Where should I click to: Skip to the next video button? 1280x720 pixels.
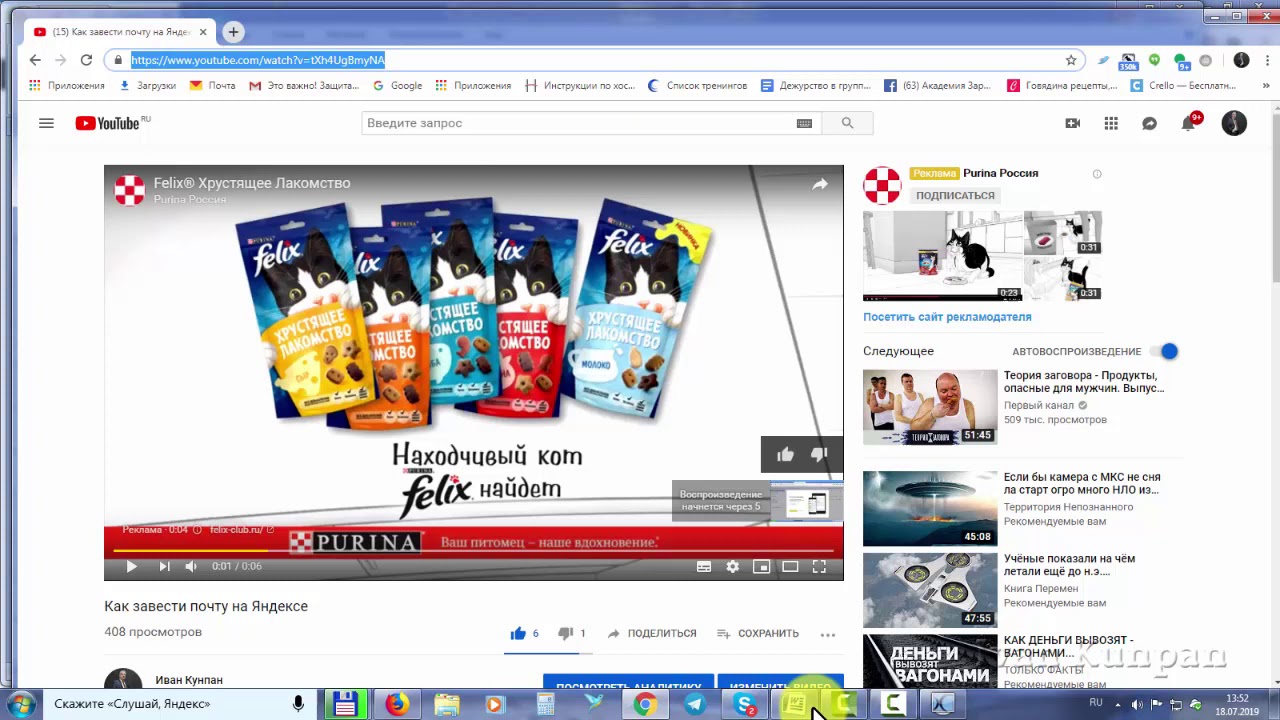(164, 566)
